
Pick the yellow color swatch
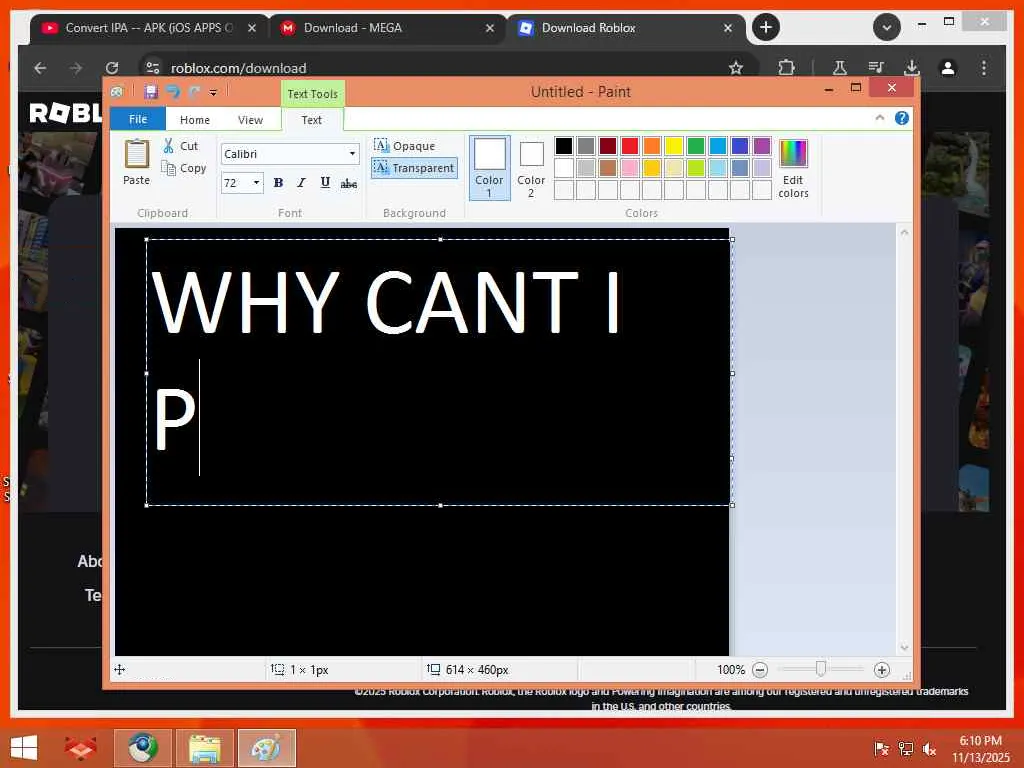[x=674, y=146]
